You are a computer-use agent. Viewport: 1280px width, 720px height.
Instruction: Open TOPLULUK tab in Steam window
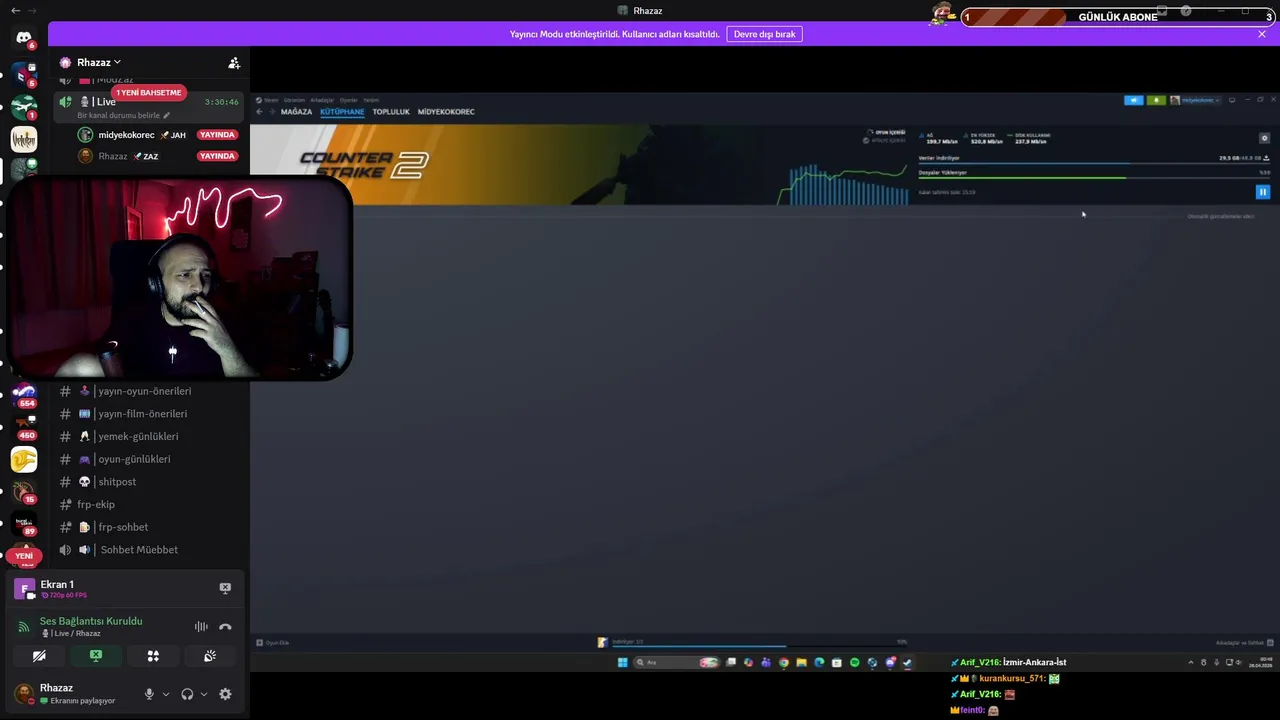pos(391,112)
